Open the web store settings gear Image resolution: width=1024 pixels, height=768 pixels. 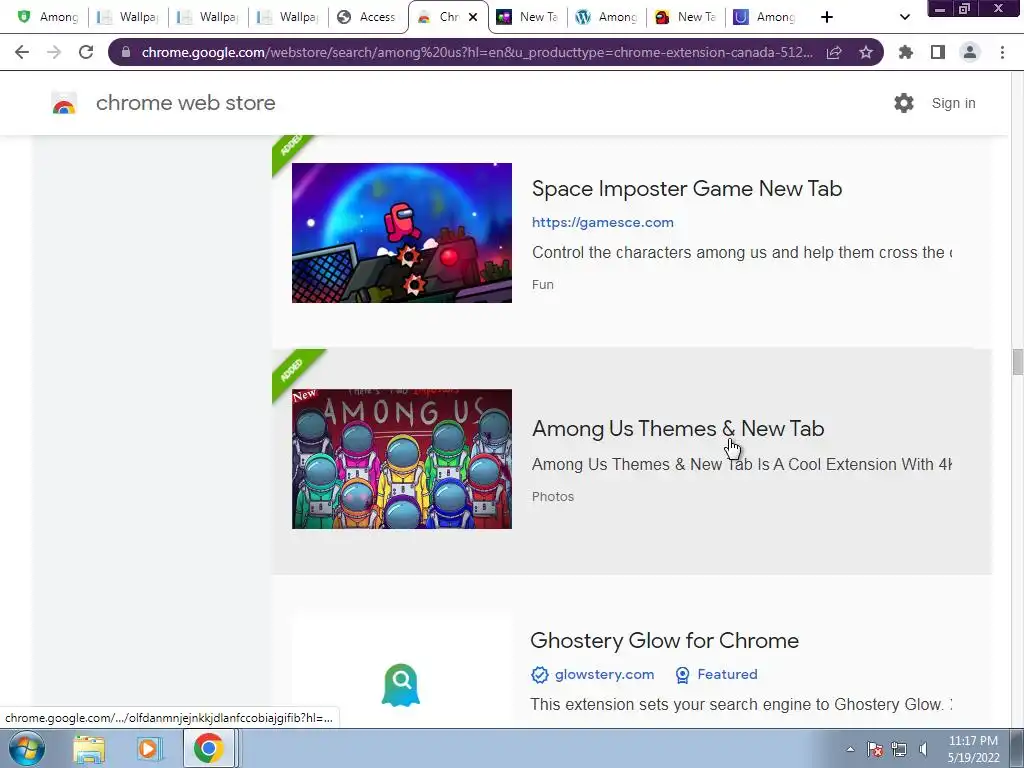(x=904, y=103)
